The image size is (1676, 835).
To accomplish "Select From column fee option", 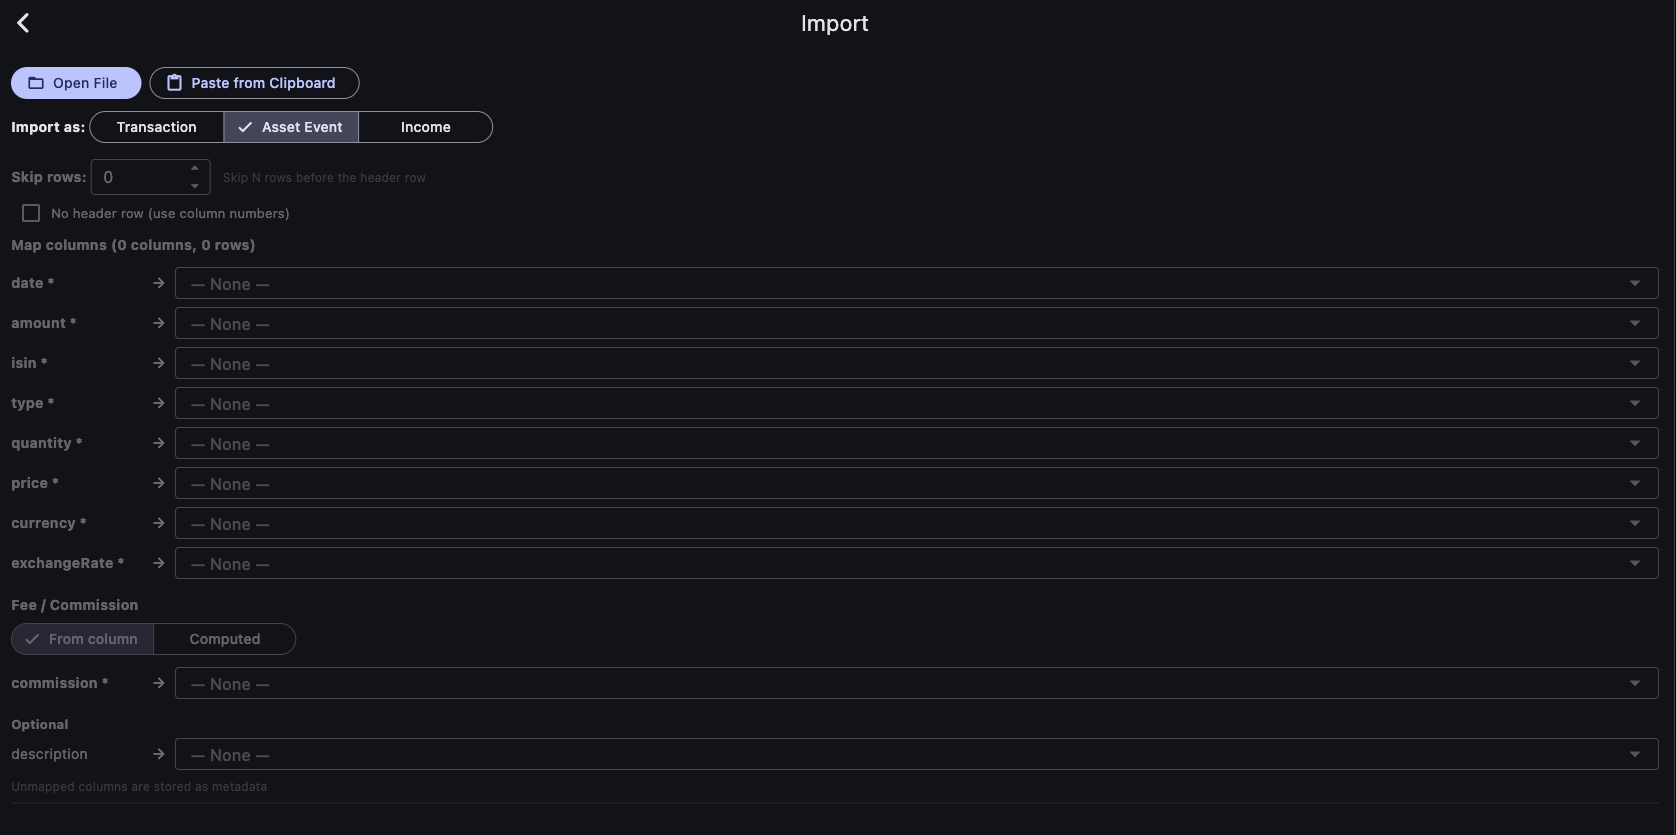I will point(83,639).
